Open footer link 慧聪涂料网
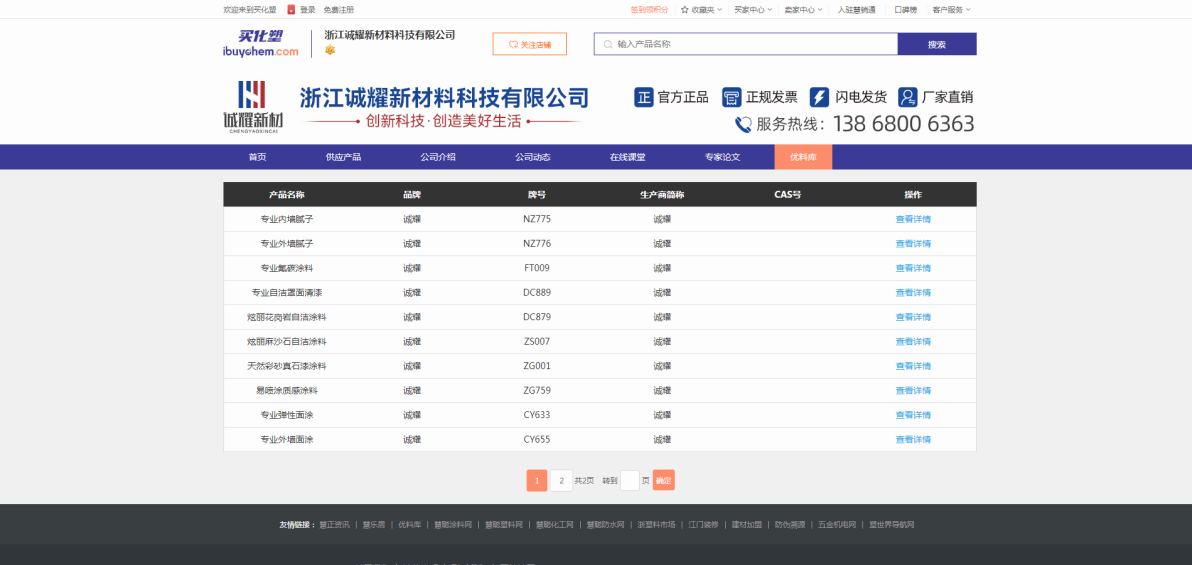Viewport: 1192px width, 565px height. click(453, 525)
